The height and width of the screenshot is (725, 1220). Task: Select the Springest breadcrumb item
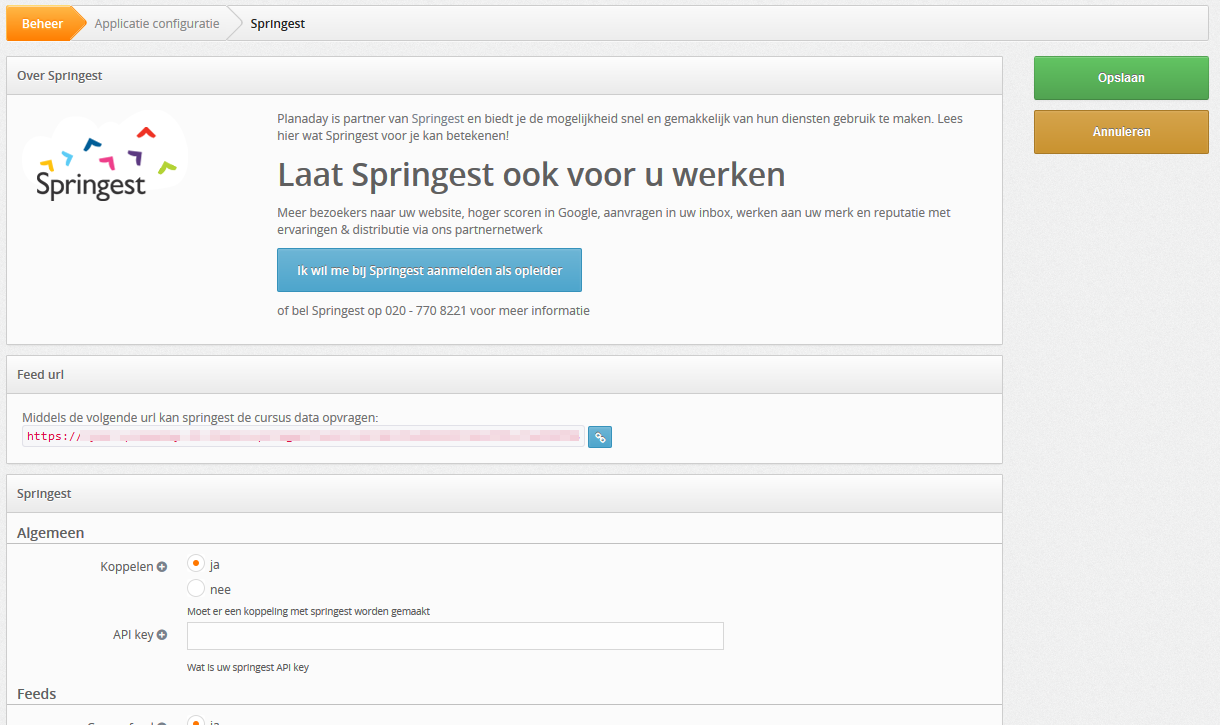point(278,24)
